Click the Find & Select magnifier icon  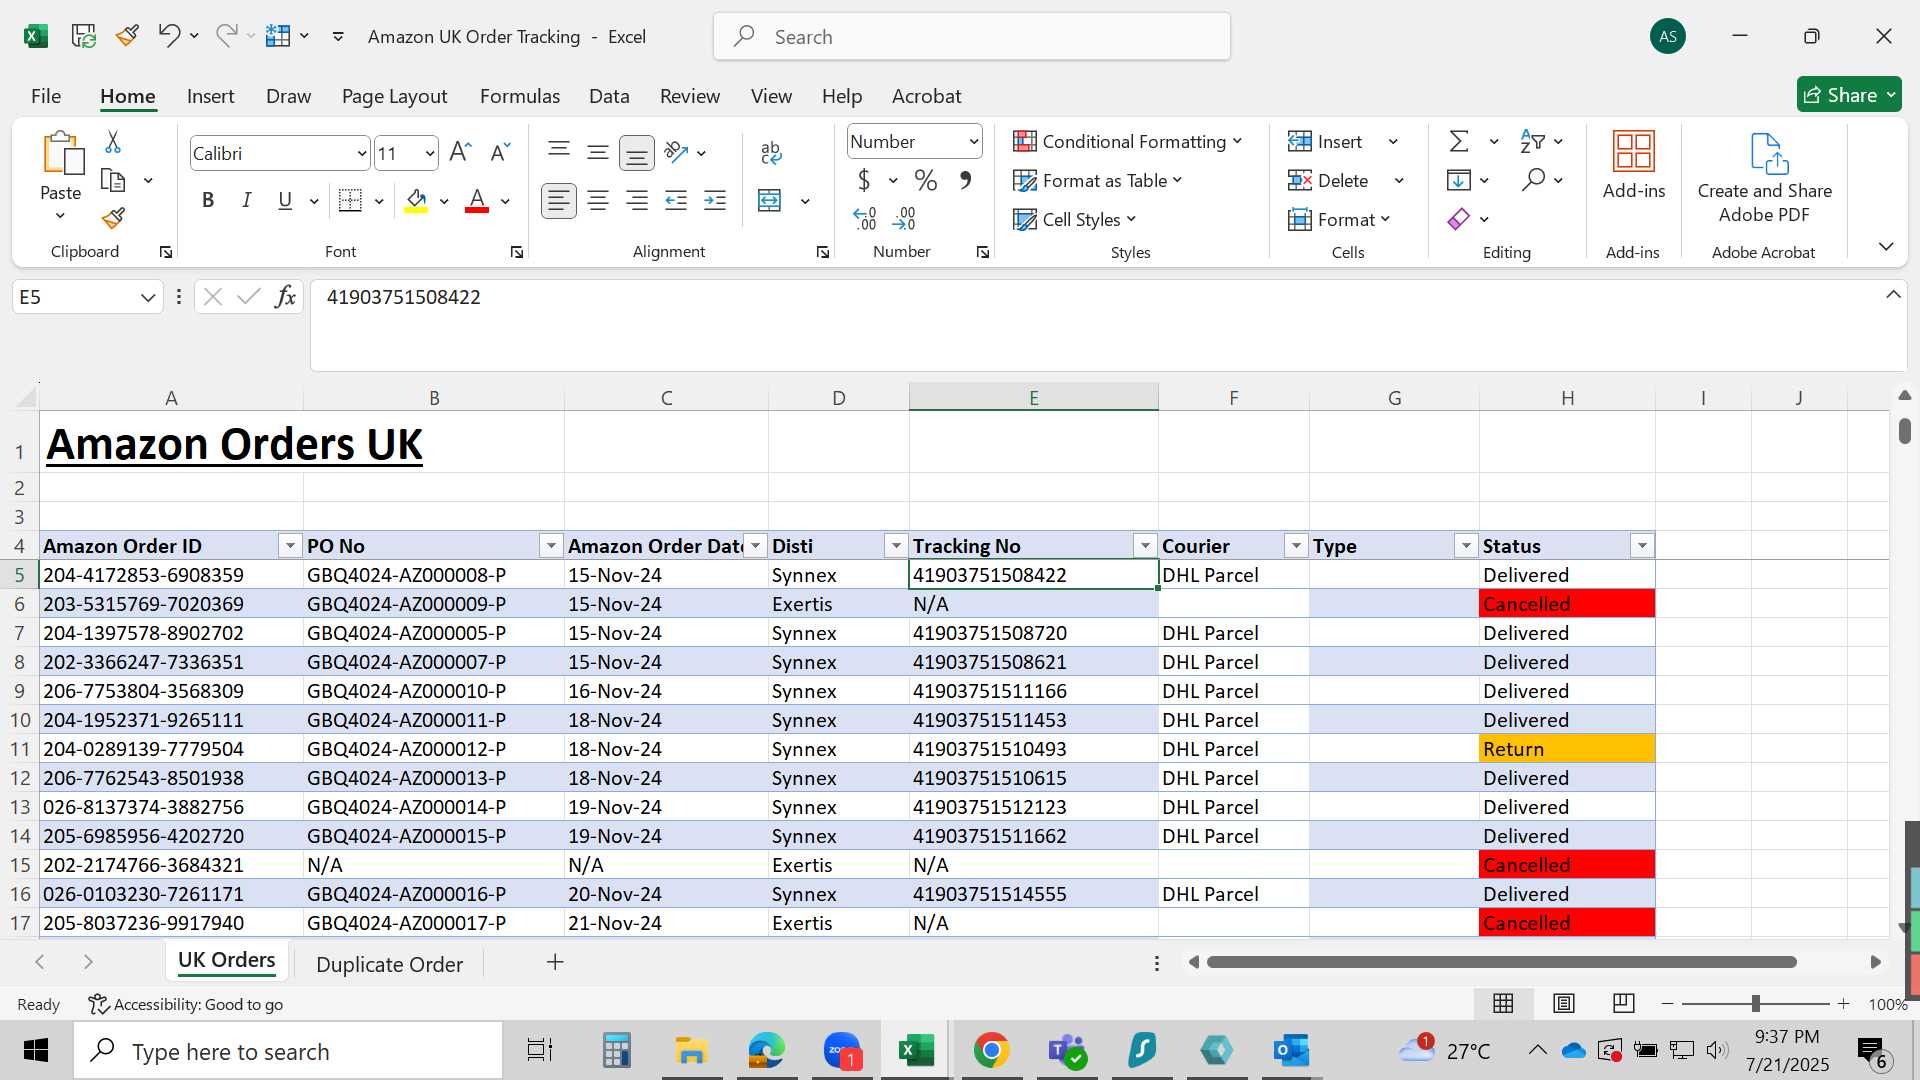pos(1533,180)
